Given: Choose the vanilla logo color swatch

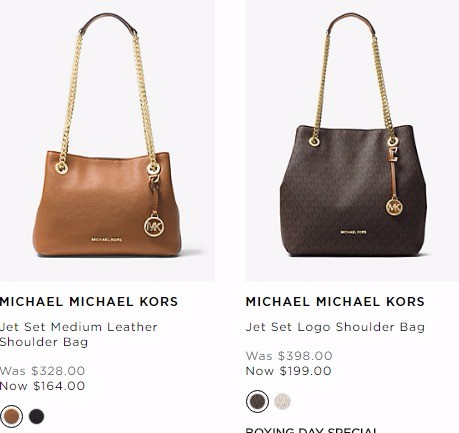Looking at the screenshot, I should (x=282, y=401).
